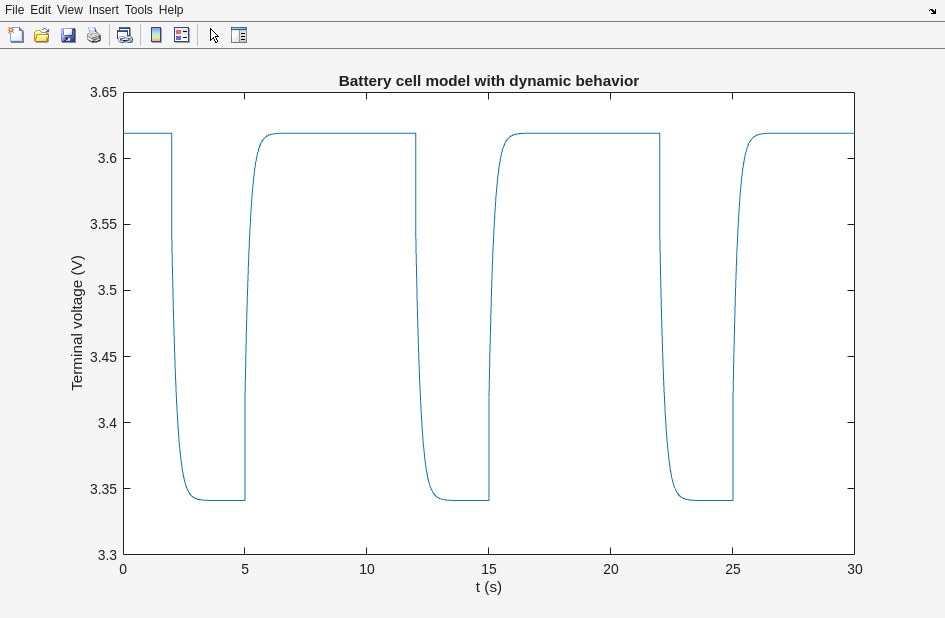Click the New Figure toolbar icon
The image size is (945, 618).
[x=16, y=35]
